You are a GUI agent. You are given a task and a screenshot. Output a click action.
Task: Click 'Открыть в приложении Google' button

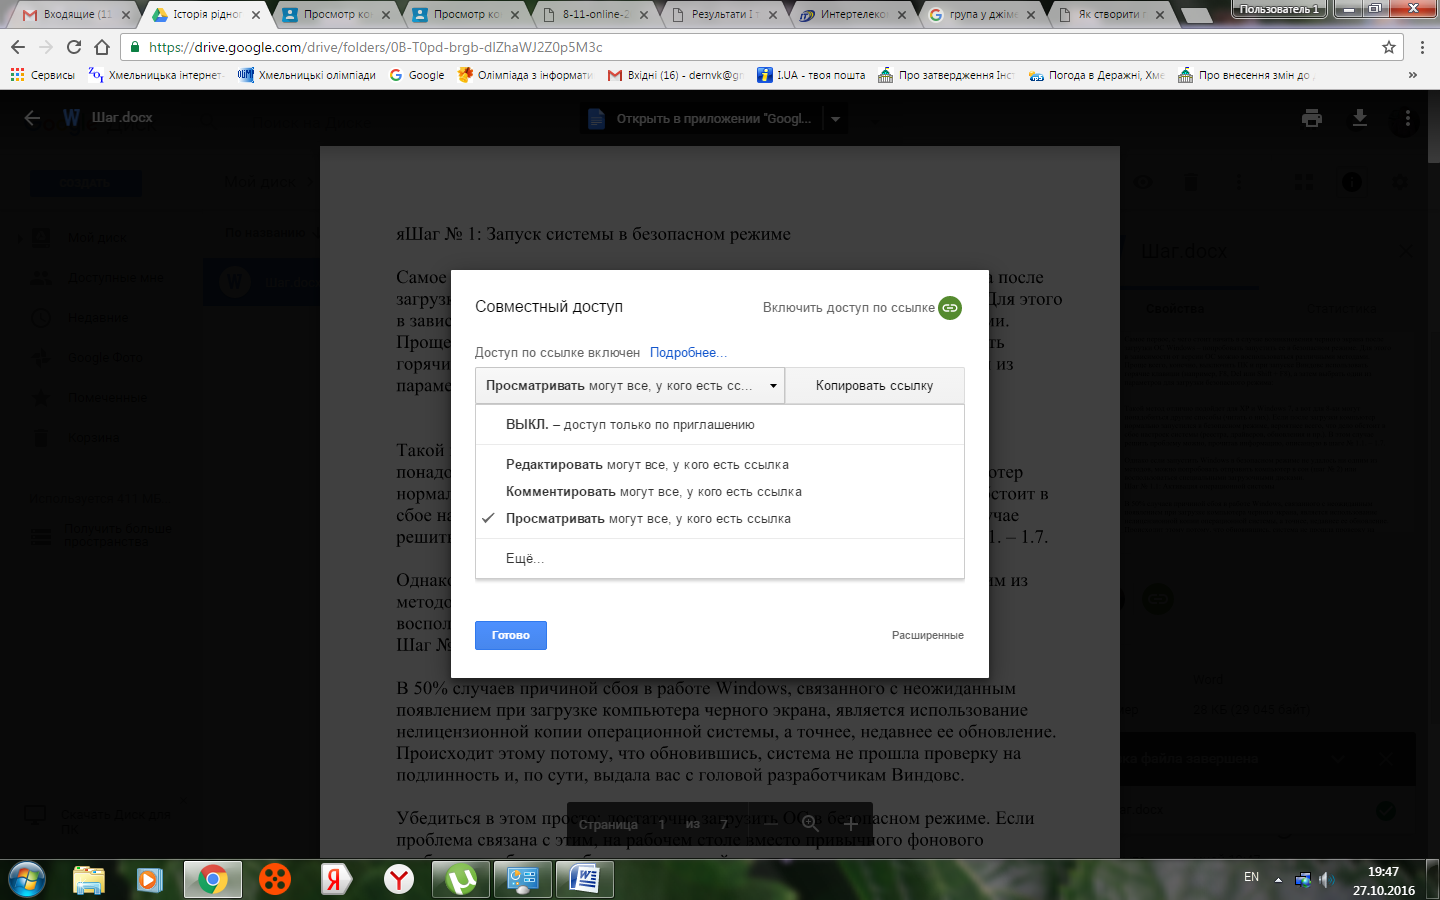(700, 119)
